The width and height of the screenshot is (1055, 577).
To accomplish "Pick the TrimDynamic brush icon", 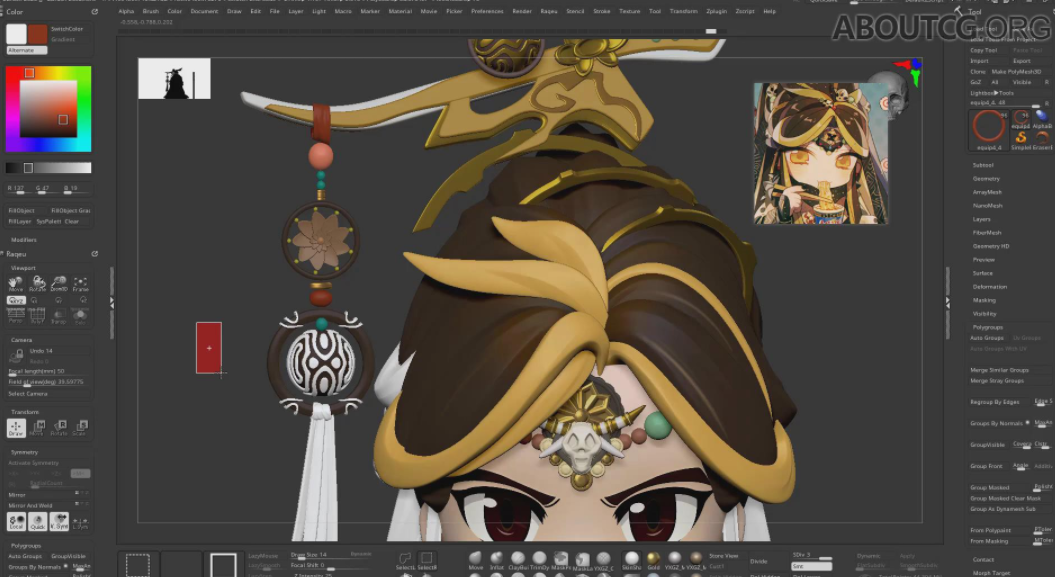I will pyautogui.click(x=540, y=560).
